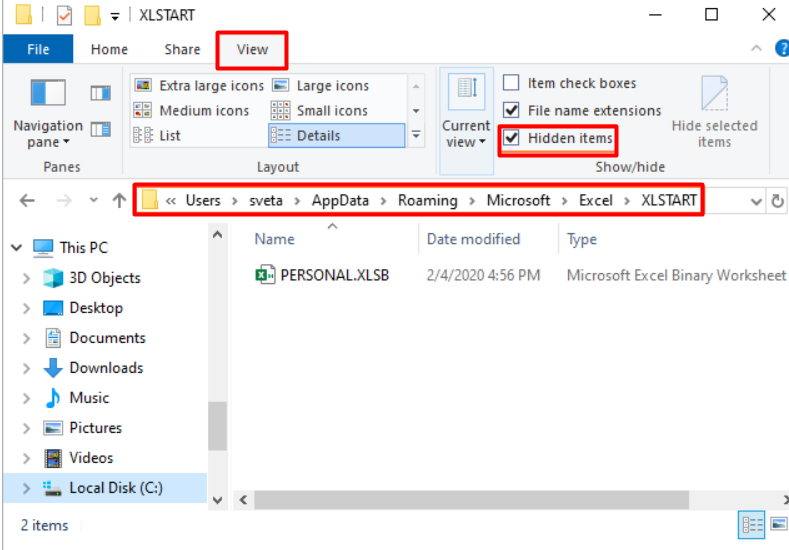Screen dimensions: 789x550
Task: Select Pictures in navigation tree
Action: pyautogui.click(x=96, y=428)
